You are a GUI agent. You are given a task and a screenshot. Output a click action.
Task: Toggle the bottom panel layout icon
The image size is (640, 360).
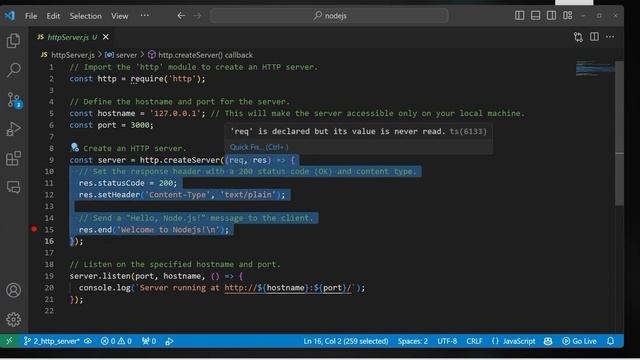coord(536,16)
